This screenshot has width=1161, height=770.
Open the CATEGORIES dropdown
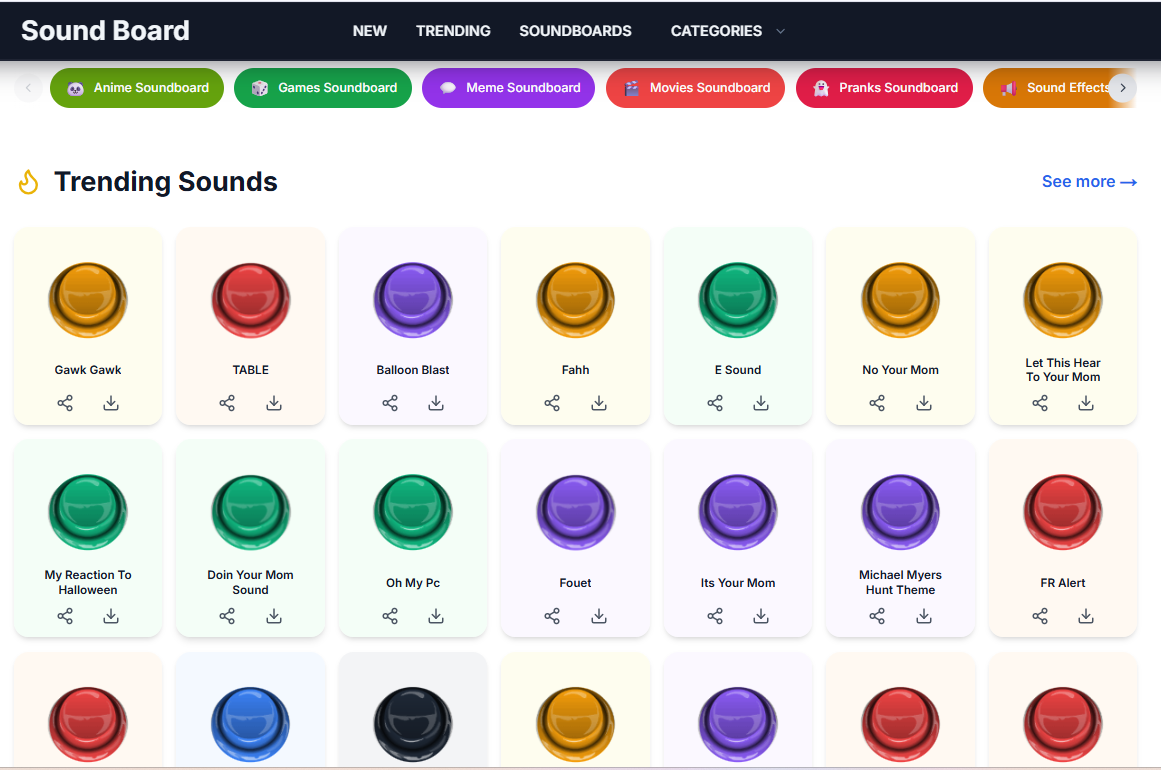pos(727,31)
